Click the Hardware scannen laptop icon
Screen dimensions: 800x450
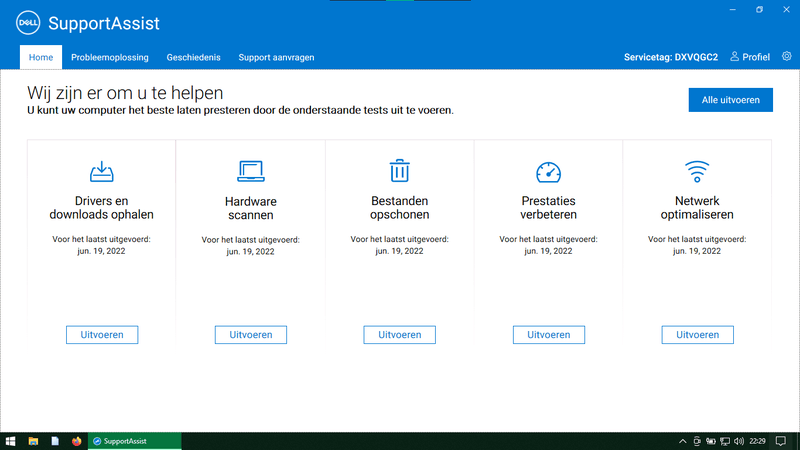click(251, 171)
